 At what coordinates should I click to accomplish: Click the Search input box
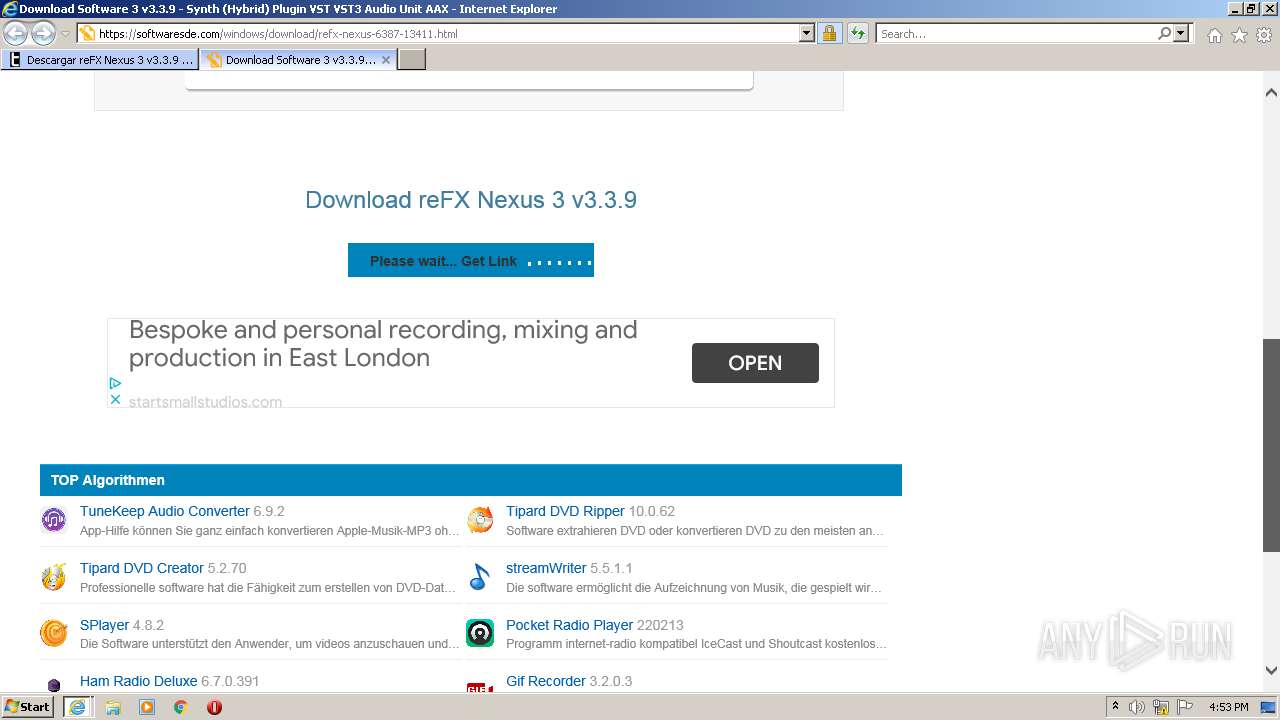(x=1016, y=33)
